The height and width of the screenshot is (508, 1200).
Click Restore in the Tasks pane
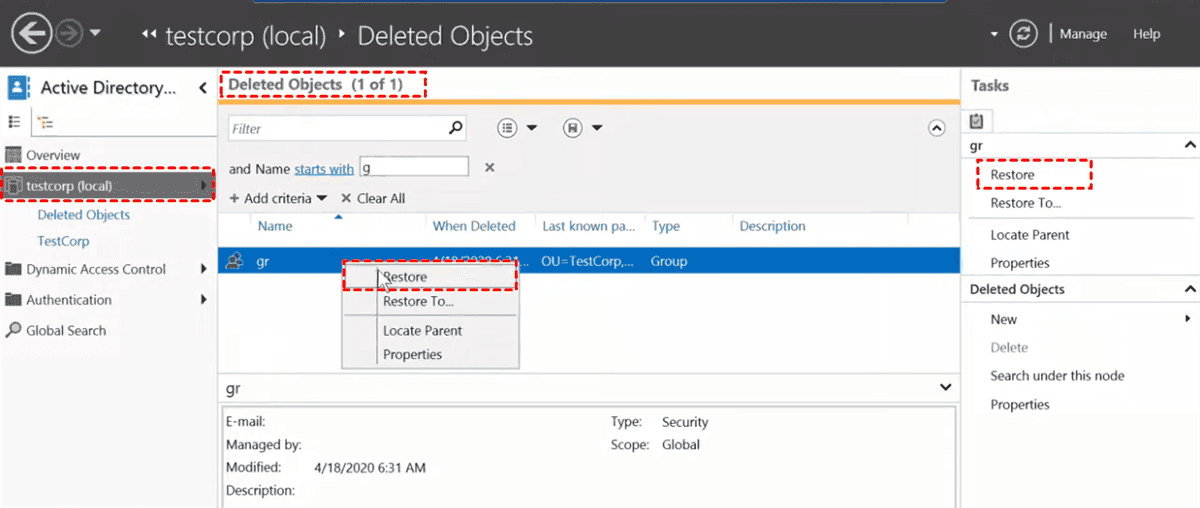pyautogui.click(x=1012, y=175)
